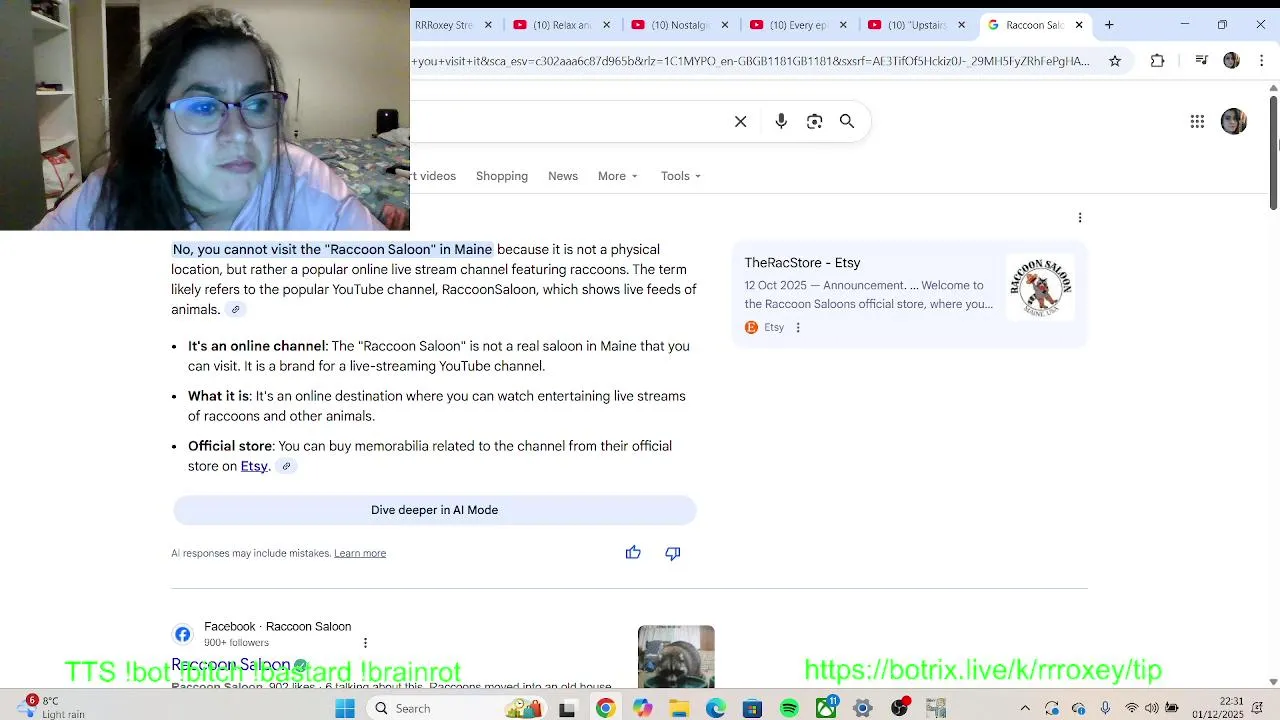Screen dimensions: 1280x720
Task: Start voice search with the microphone icon
Action: point(781,122)
